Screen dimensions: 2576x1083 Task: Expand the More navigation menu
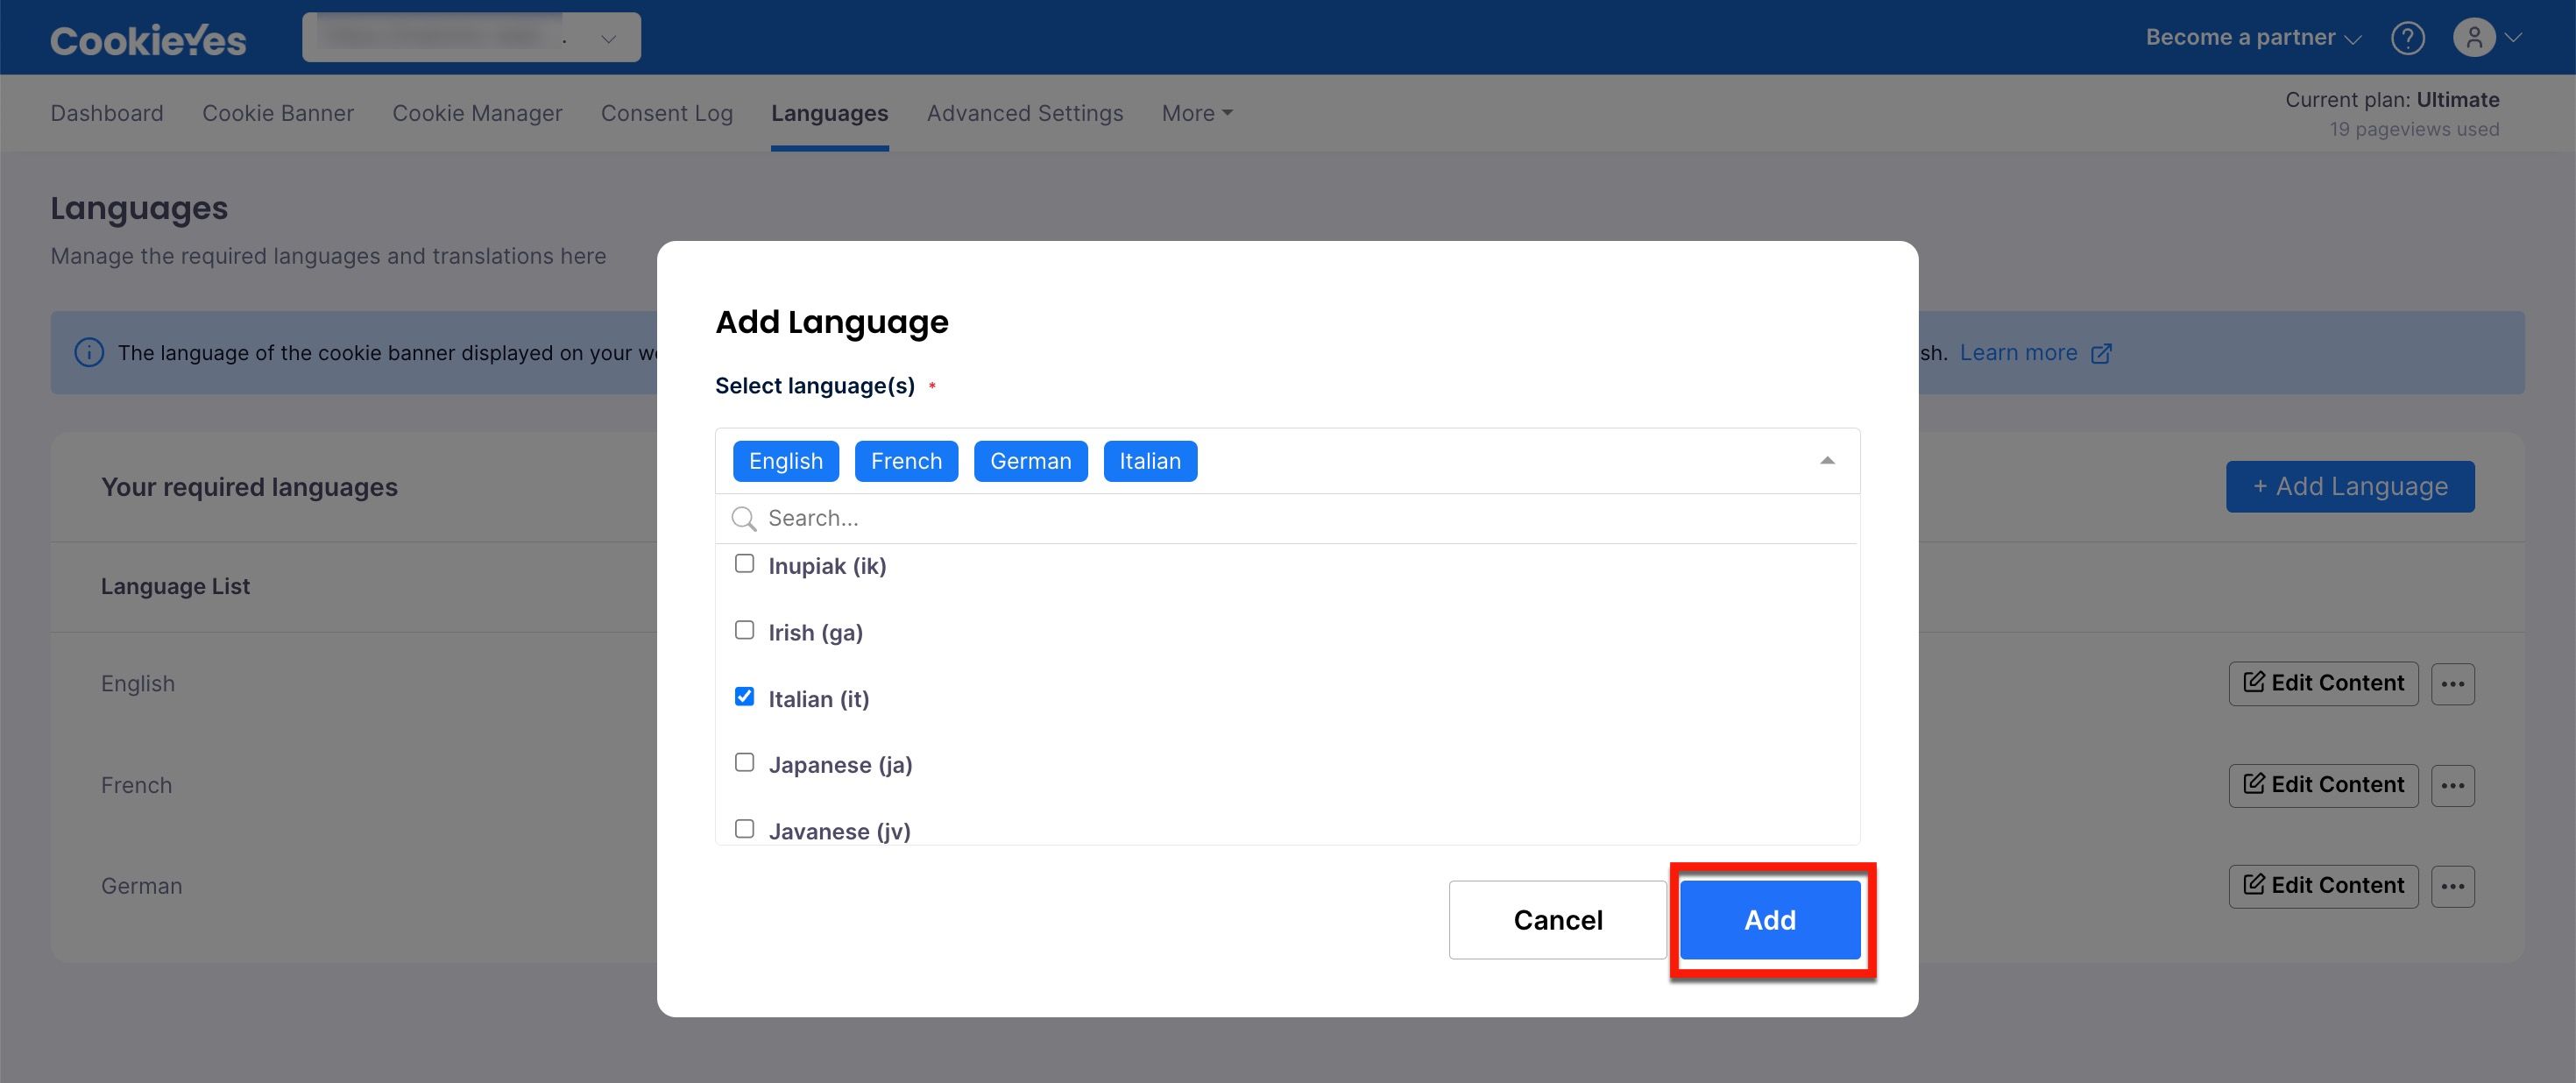(1197, 113)
